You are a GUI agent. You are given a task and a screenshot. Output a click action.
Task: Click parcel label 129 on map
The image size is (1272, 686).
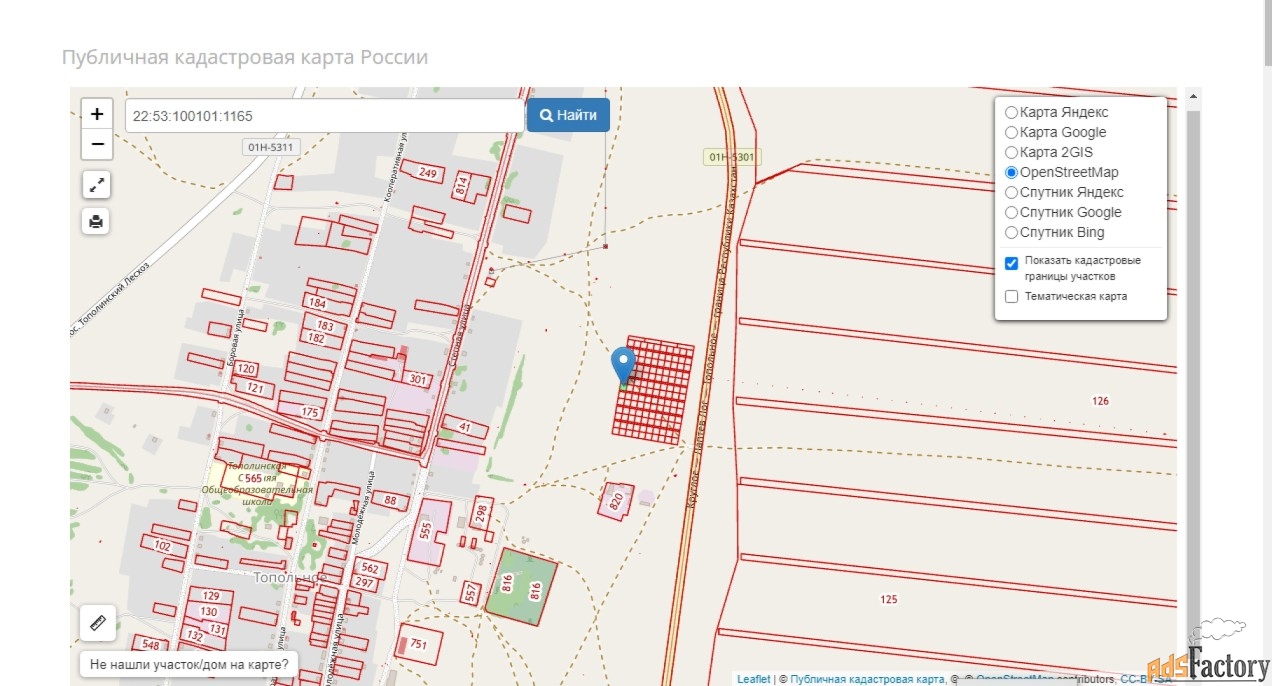[x=210, y=596]
